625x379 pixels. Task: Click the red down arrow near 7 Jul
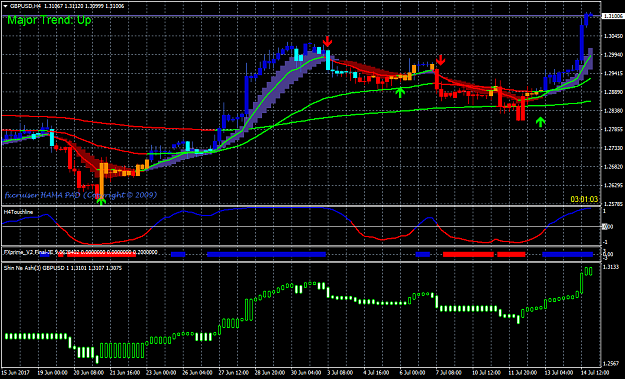440,60
